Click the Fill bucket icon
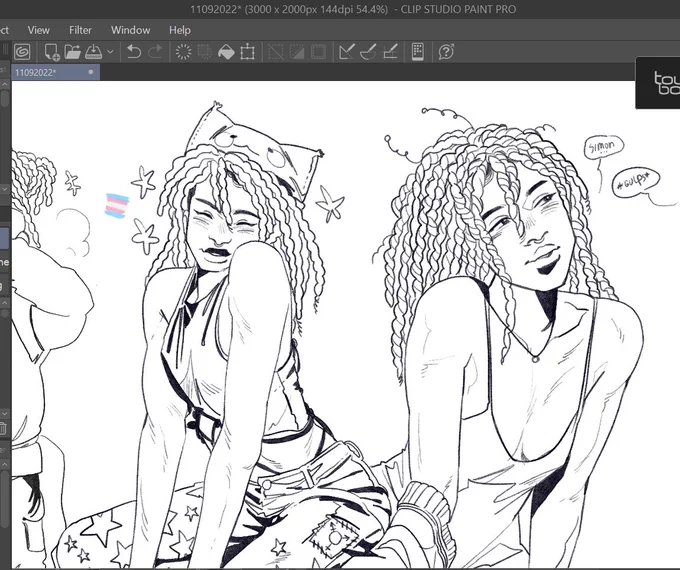 [x=226, y=52]
